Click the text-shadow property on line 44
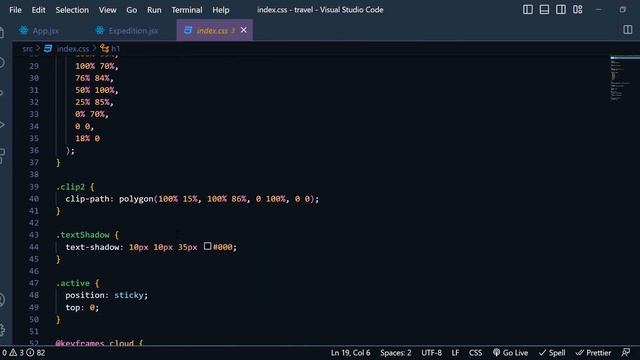640x360 pixels. point(92,247)
